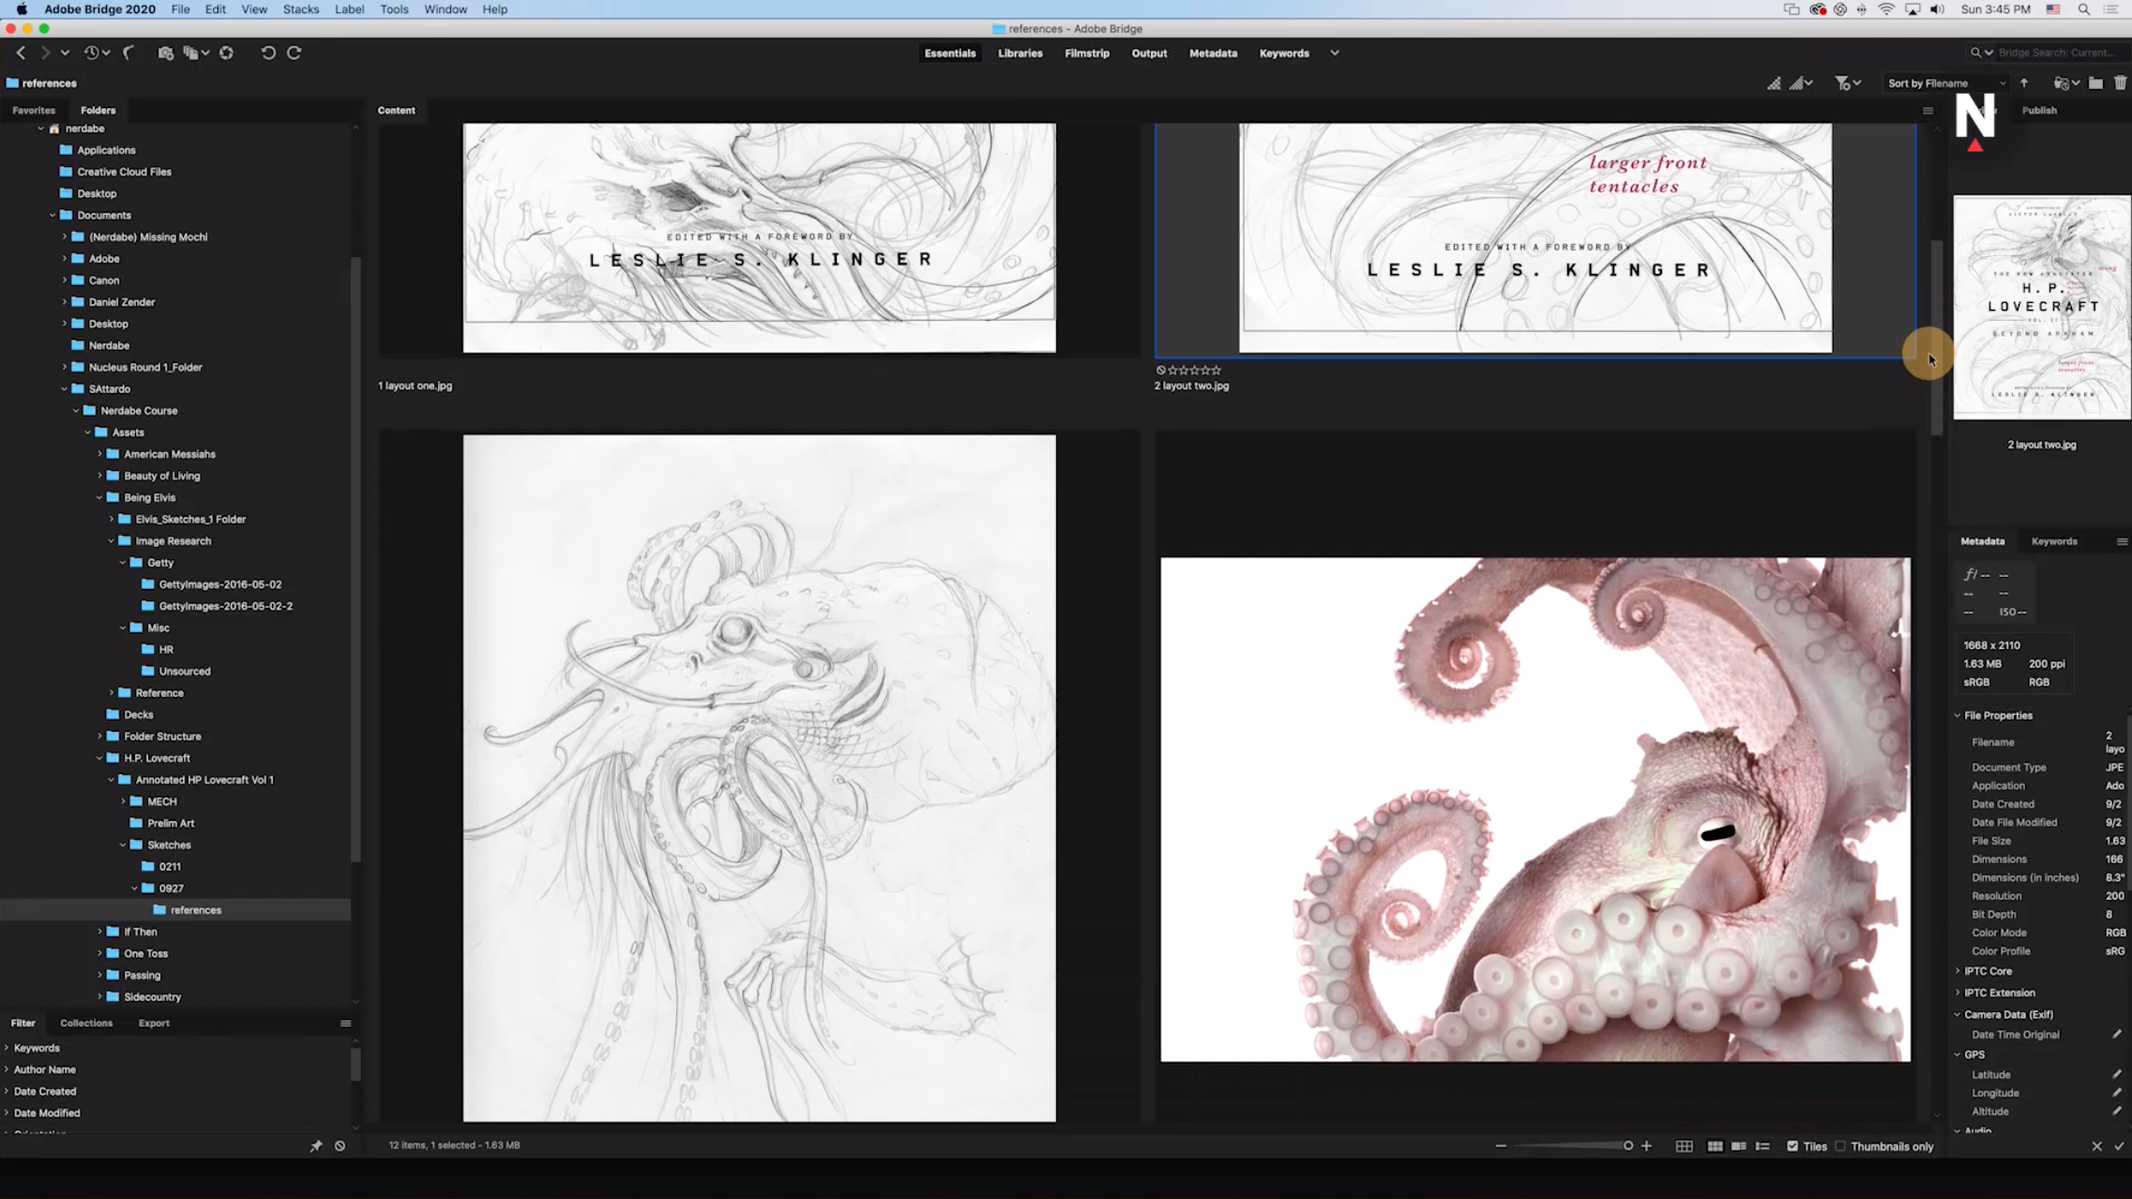Rotate 90 degrees counterclockwise
Viewport: 2132px width, 1199px height.
coord(268,53)
